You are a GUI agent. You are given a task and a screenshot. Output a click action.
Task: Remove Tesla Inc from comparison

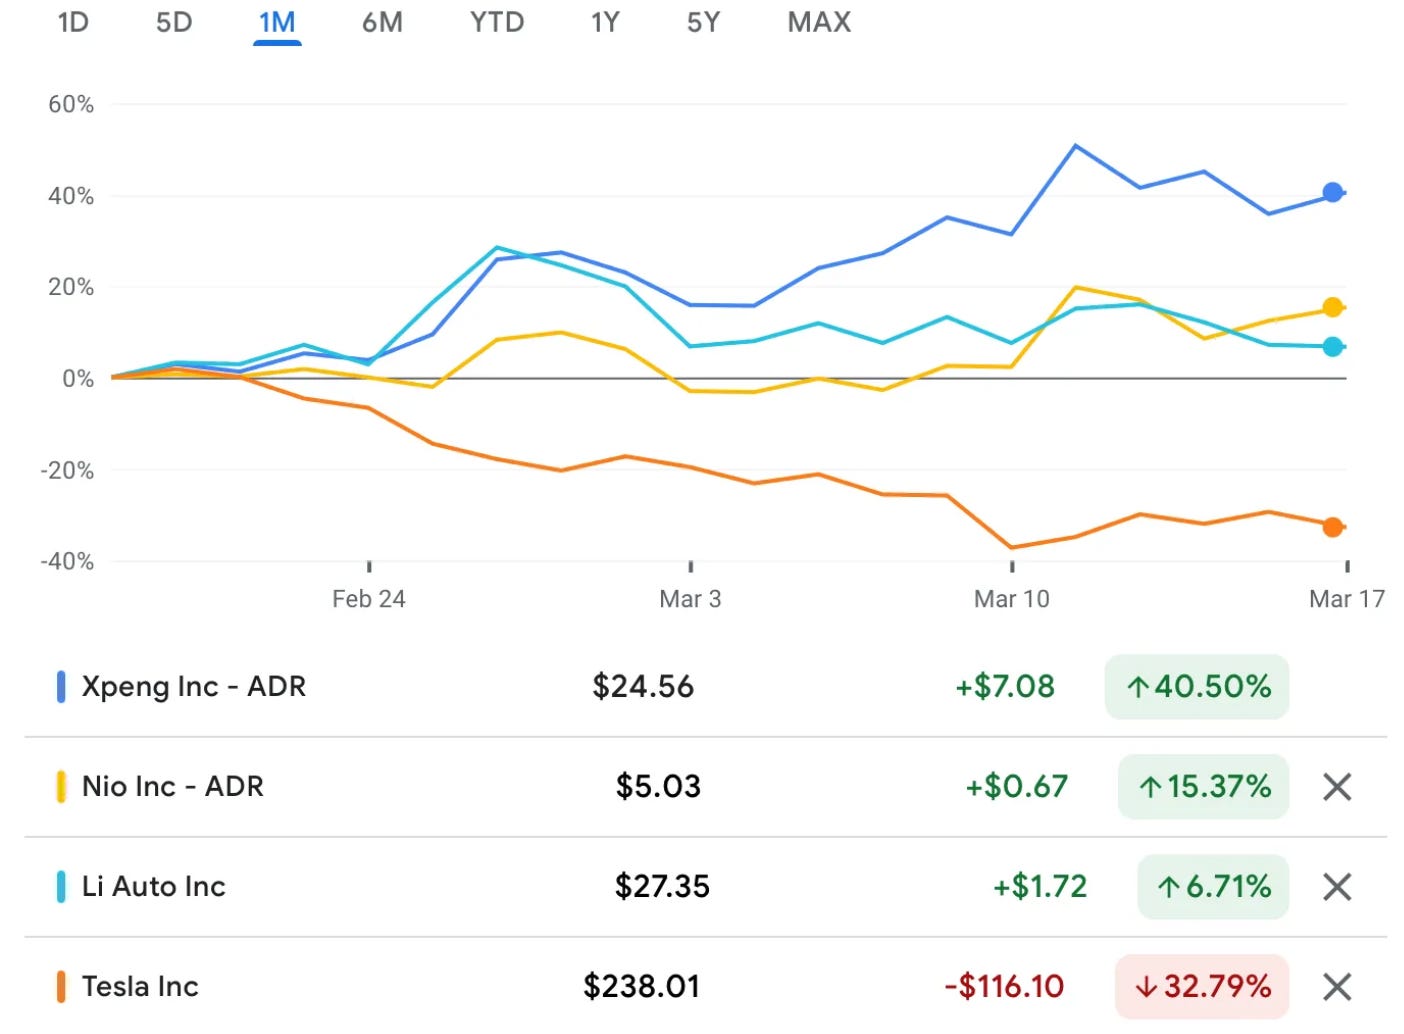(x=1337, y=987)
